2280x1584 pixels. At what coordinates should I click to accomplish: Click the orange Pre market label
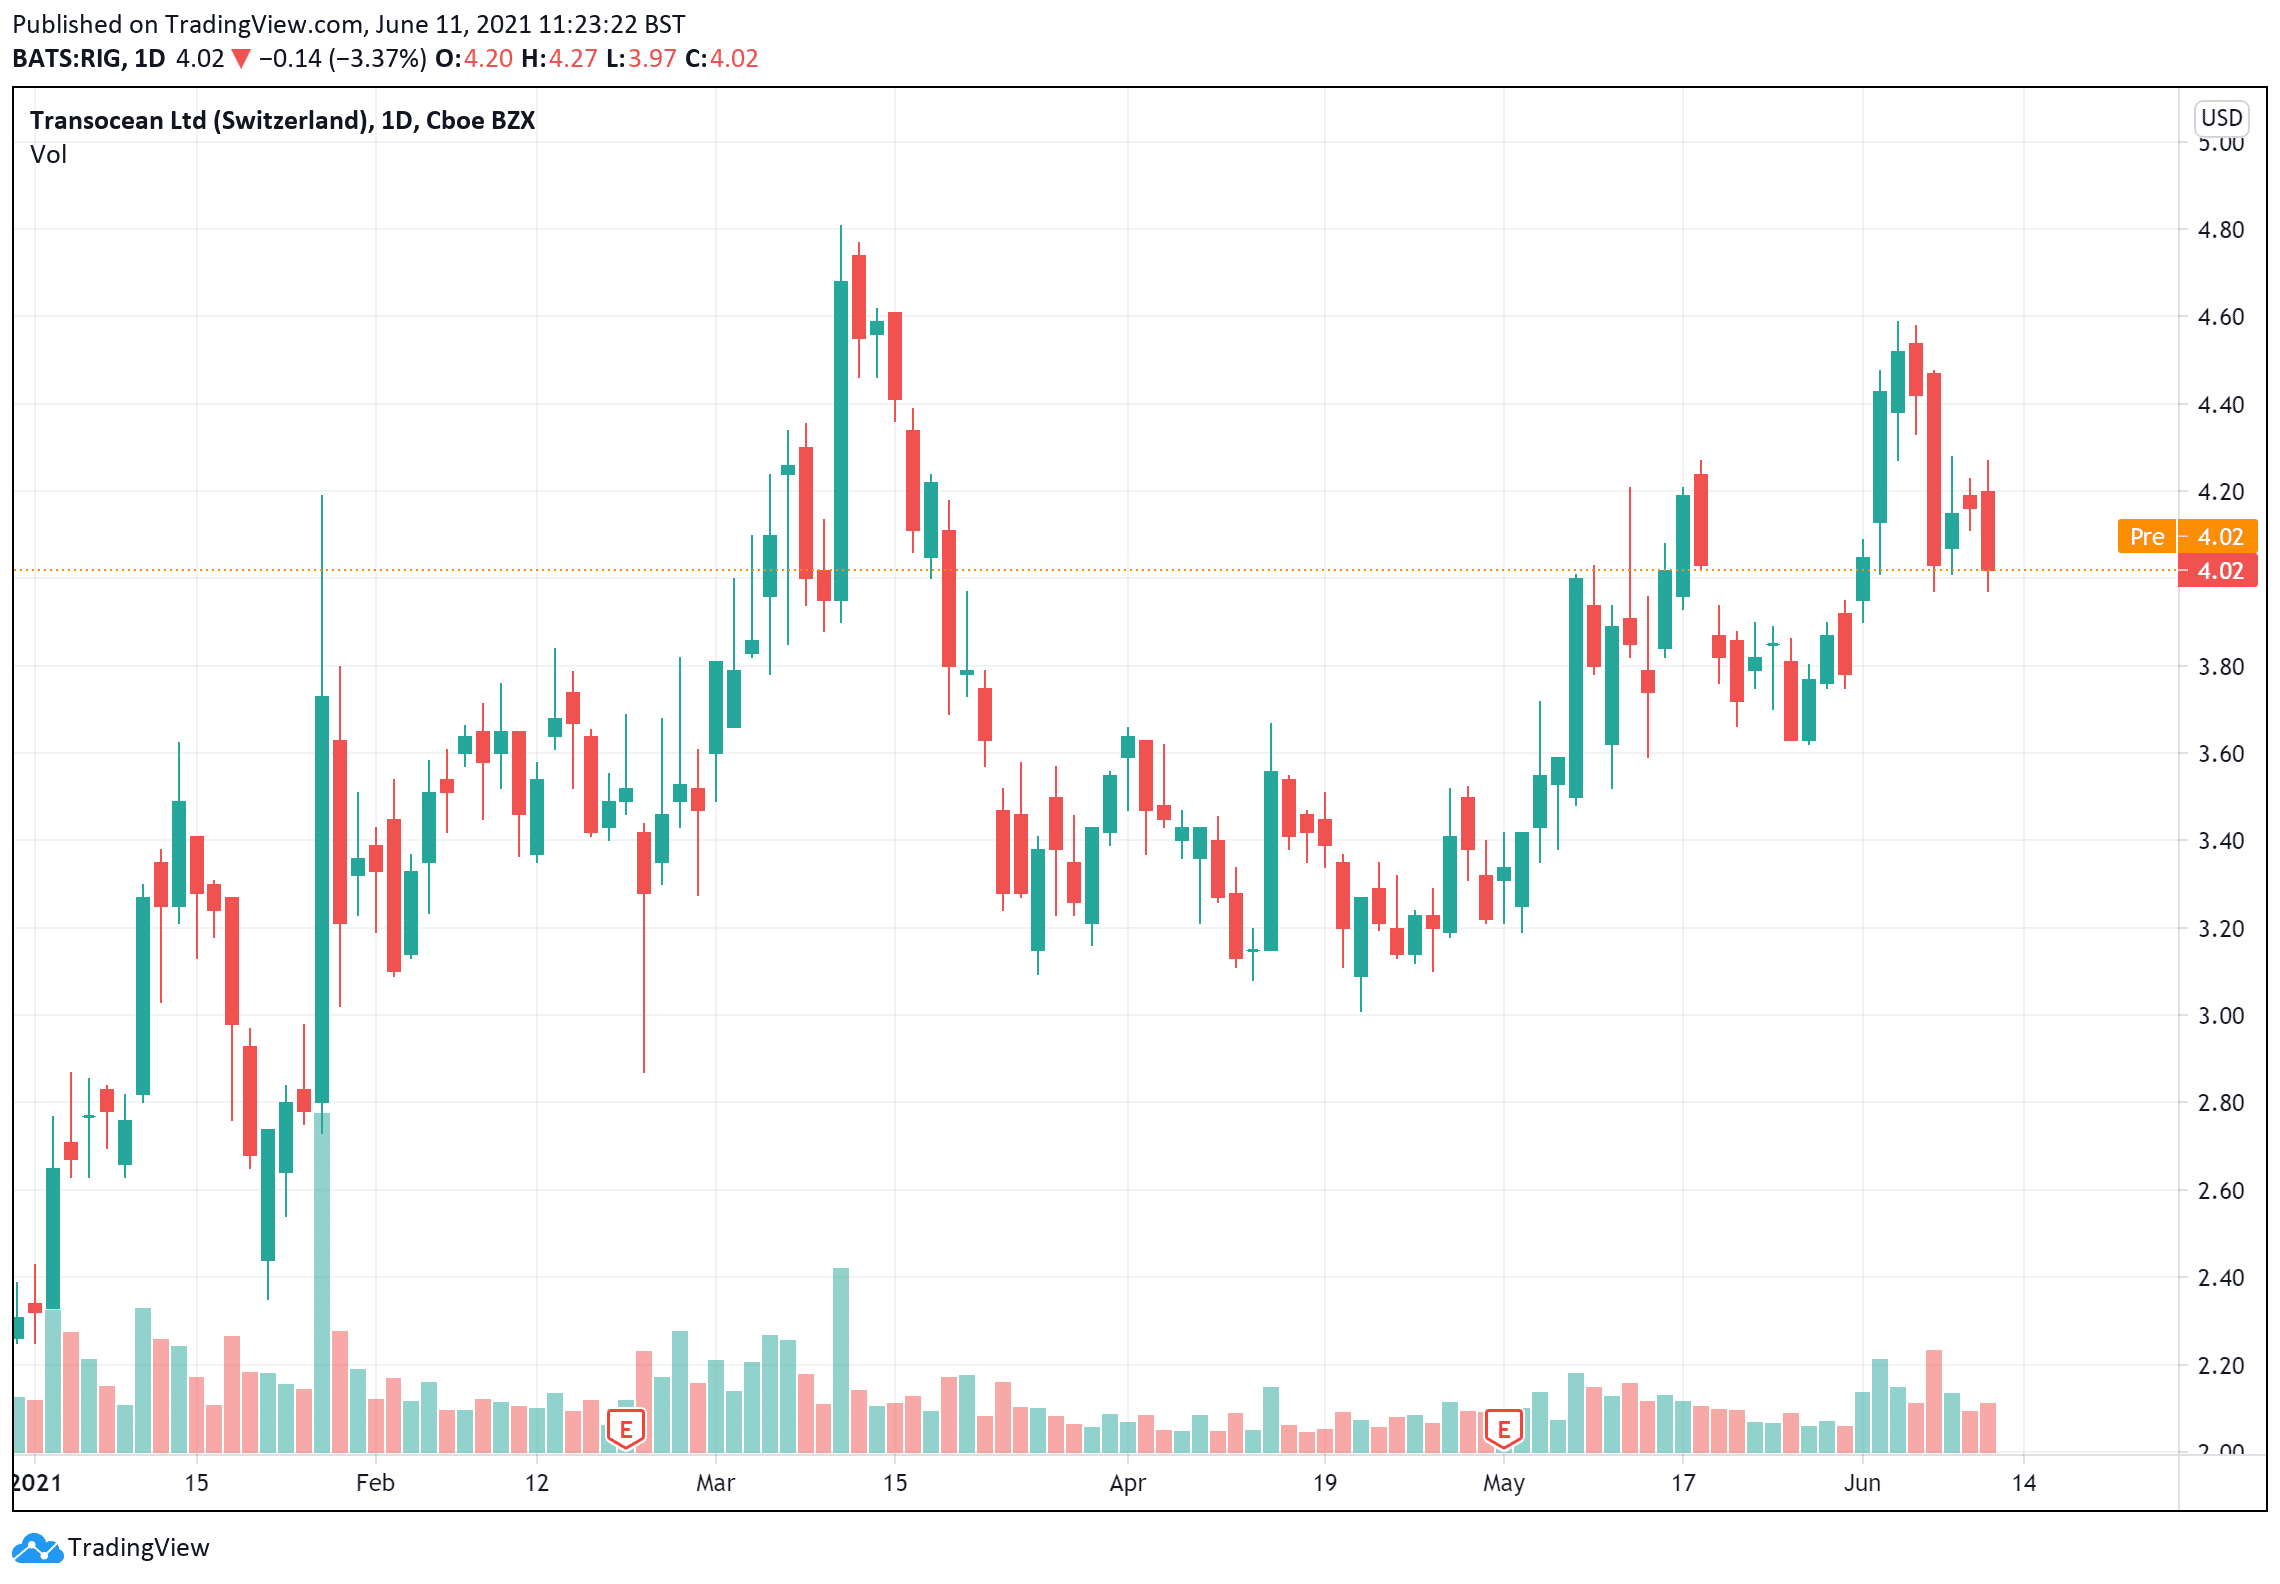[2147, 537]
